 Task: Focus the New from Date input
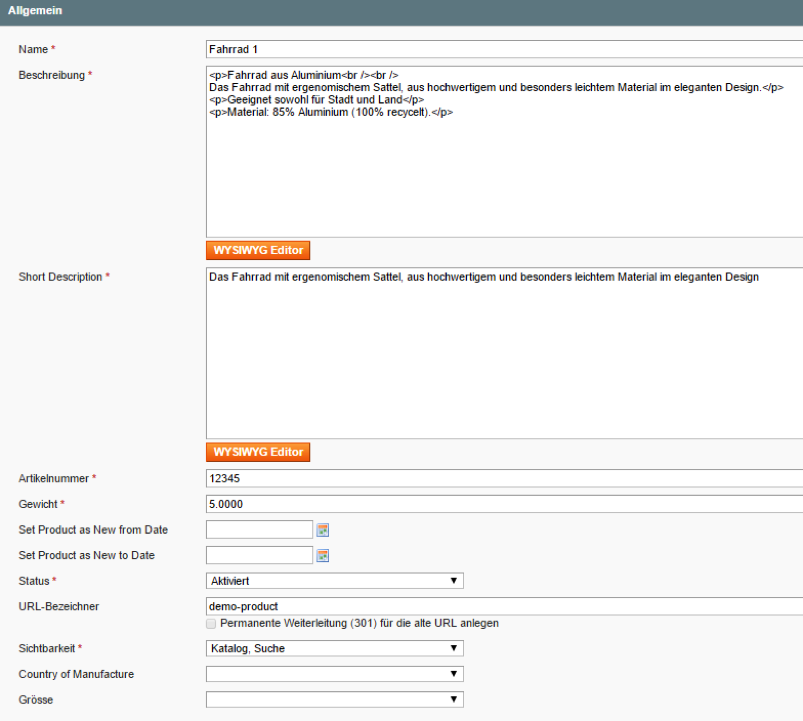(x=260, y=530)
